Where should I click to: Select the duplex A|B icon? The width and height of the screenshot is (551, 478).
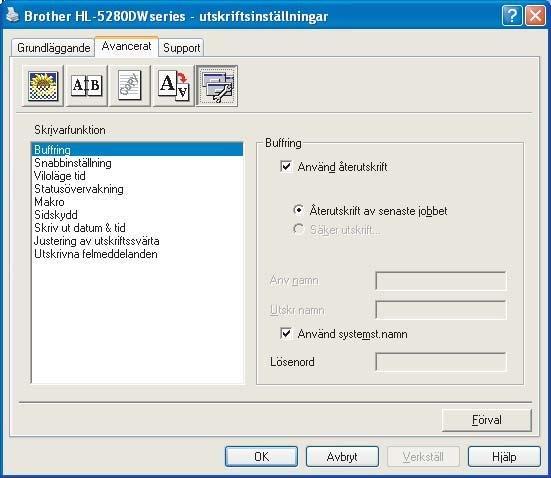coord(86,85)
